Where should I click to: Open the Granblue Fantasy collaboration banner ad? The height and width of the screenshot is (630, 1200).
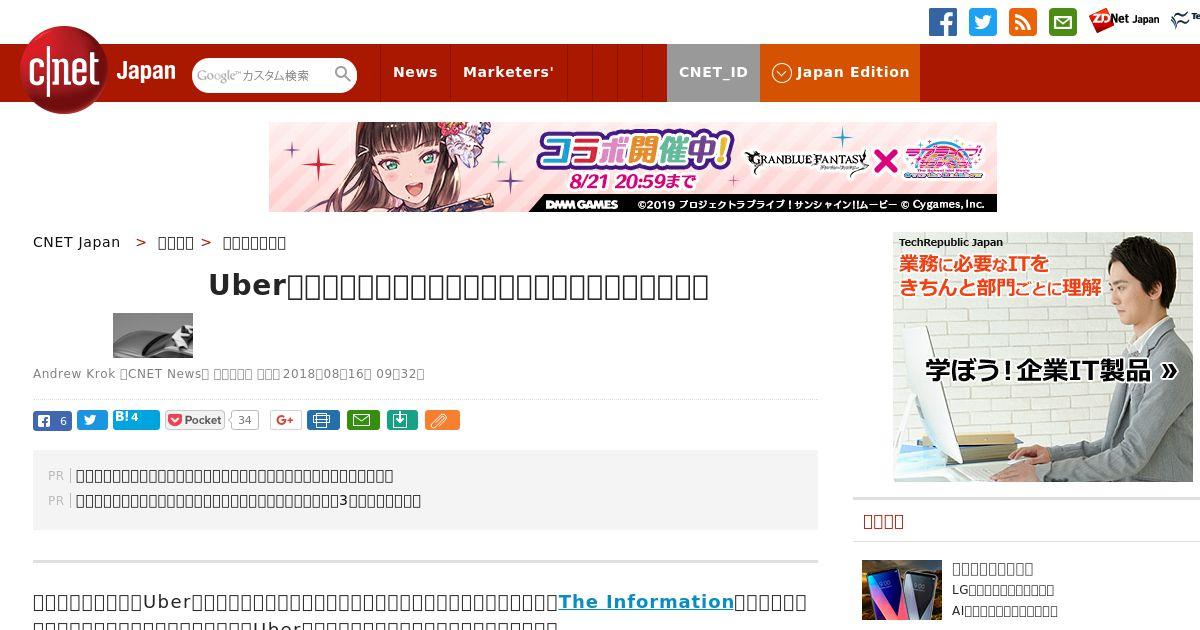click(x=632, y=167)
